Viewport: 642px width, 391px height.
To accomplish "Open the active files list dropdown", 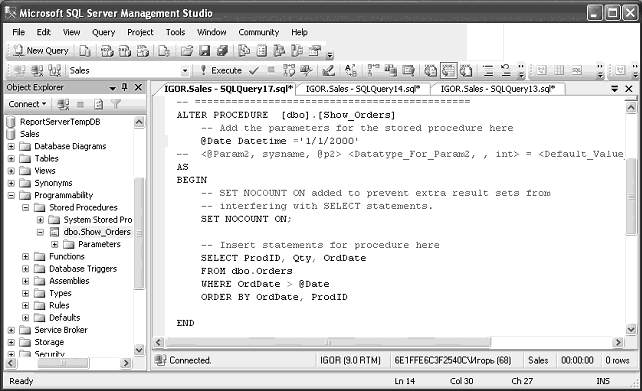I will [x=614, y=88].
